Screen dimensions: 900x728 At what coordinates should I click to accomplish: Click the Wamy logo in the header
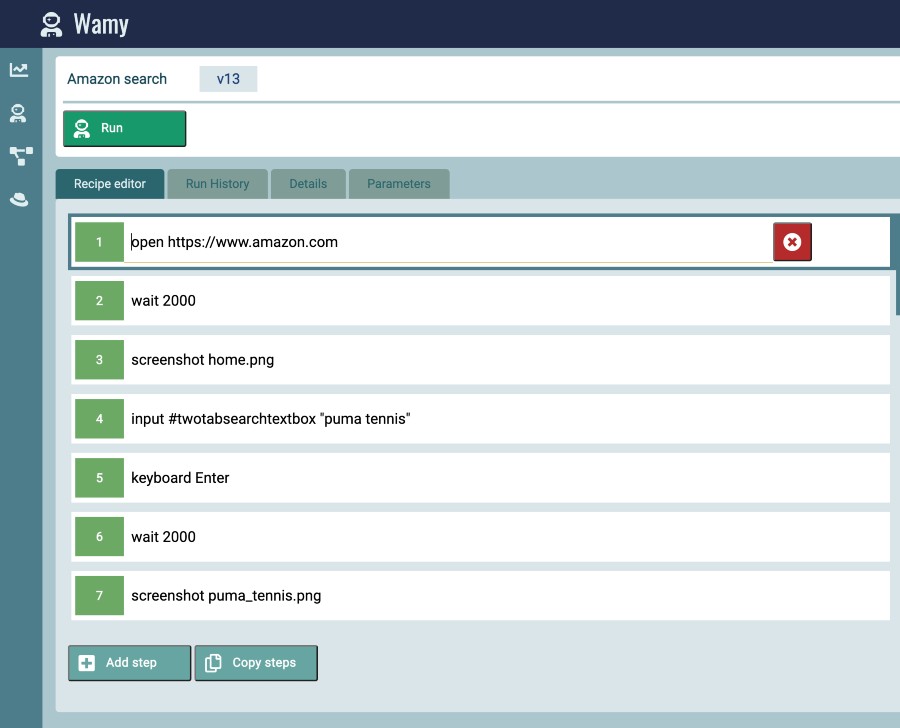pos(85,23)
